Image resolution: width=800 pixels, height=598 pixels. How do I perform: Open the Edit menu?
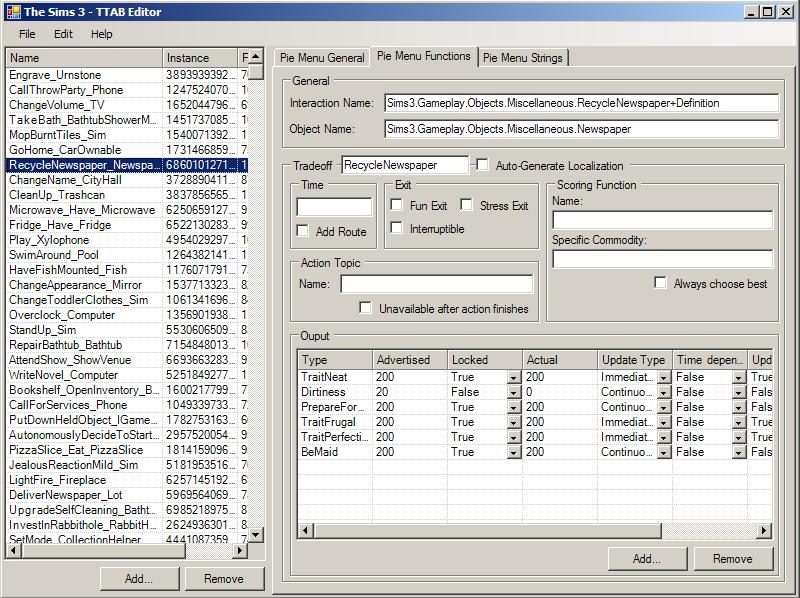click(63, 34)
